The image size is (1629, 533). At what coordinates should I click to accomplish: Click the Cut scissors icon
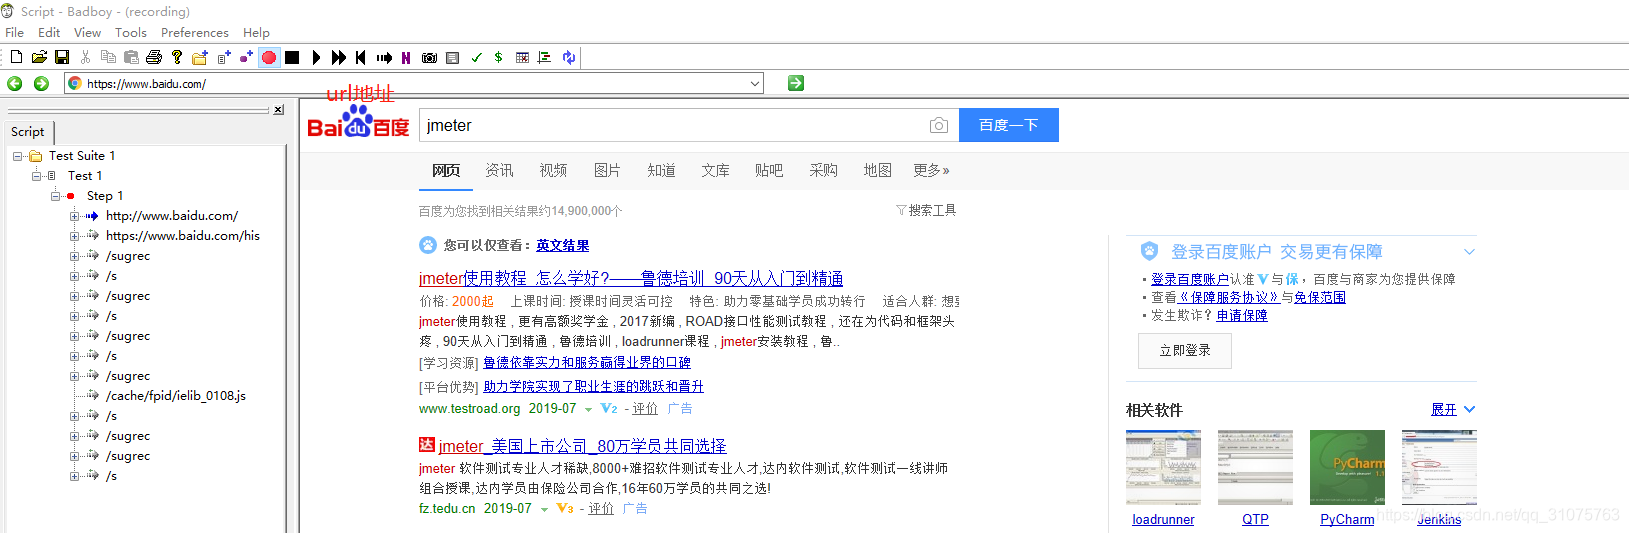(x=85, y=57)
